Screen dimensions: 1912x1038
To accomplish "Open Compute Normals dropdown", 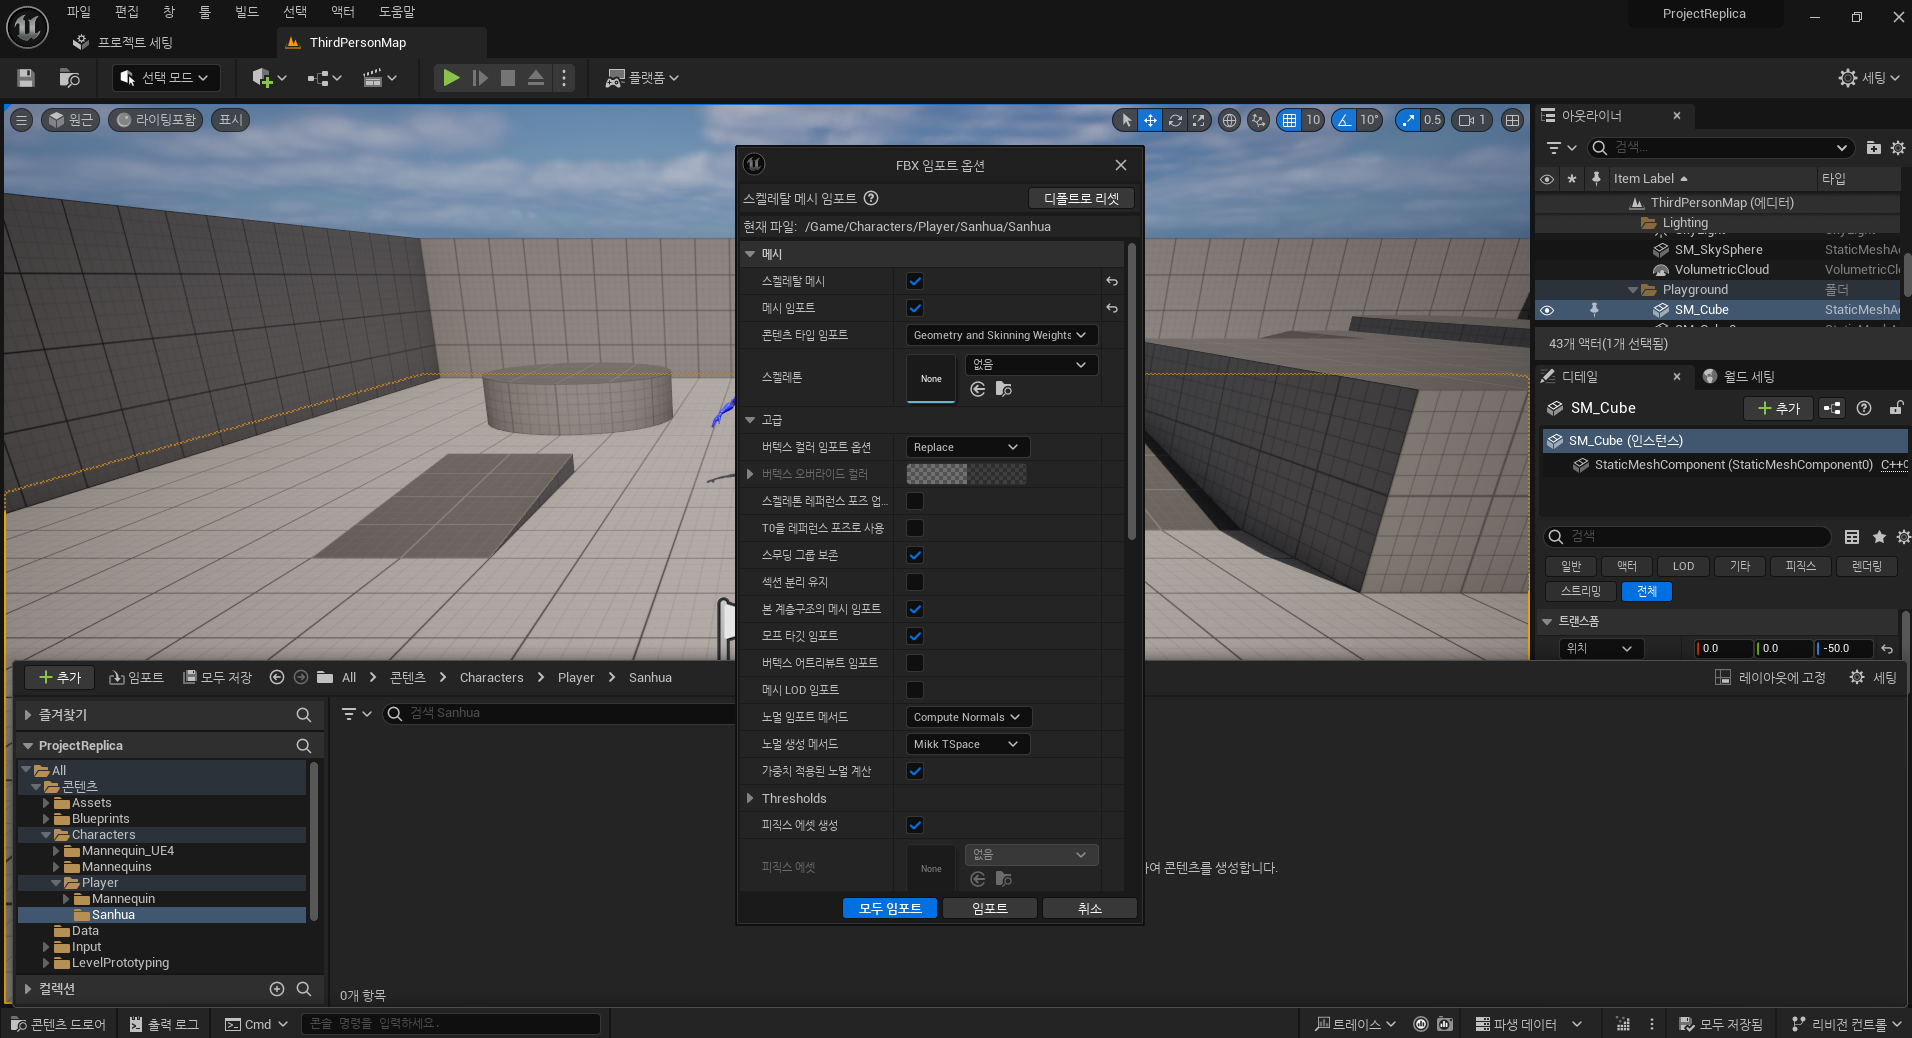I will click(969, 717).
